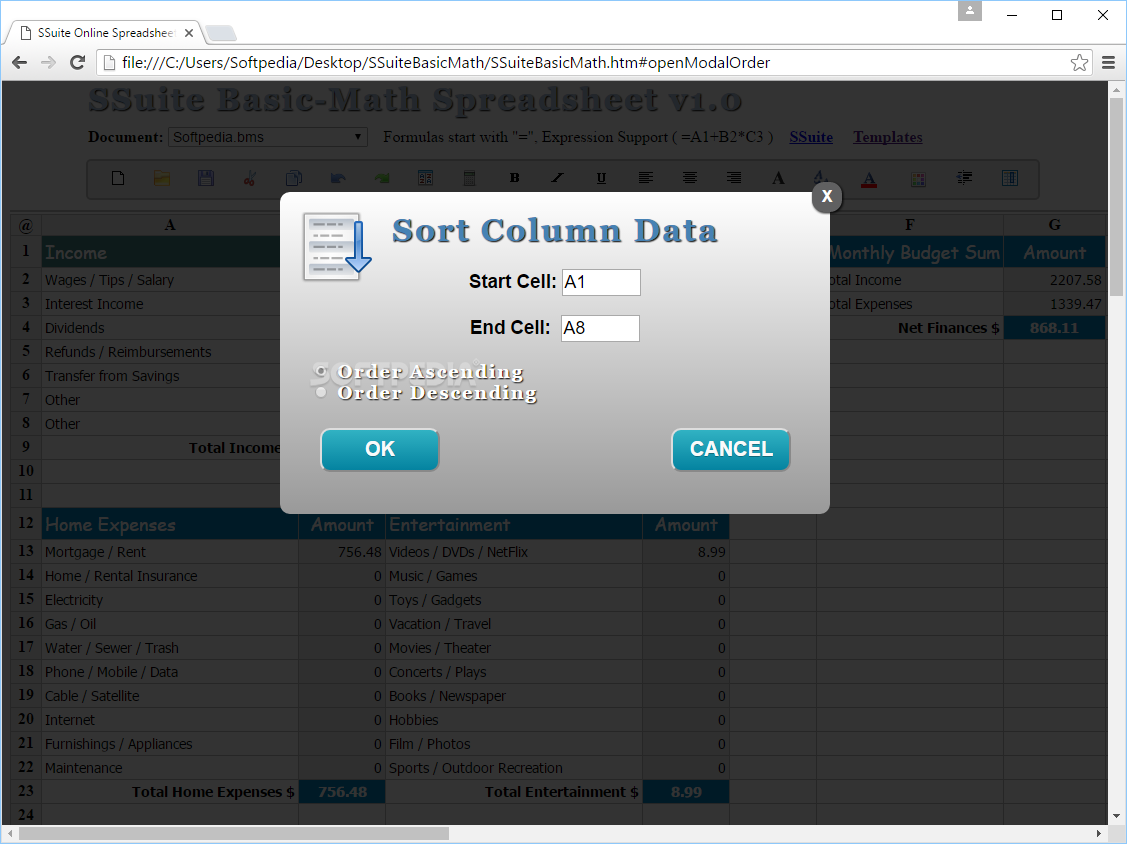Image resolution: width=1127 pixels, height=844 pixels.
Task: Click the Align Right icon
Action: pos(734,178)
